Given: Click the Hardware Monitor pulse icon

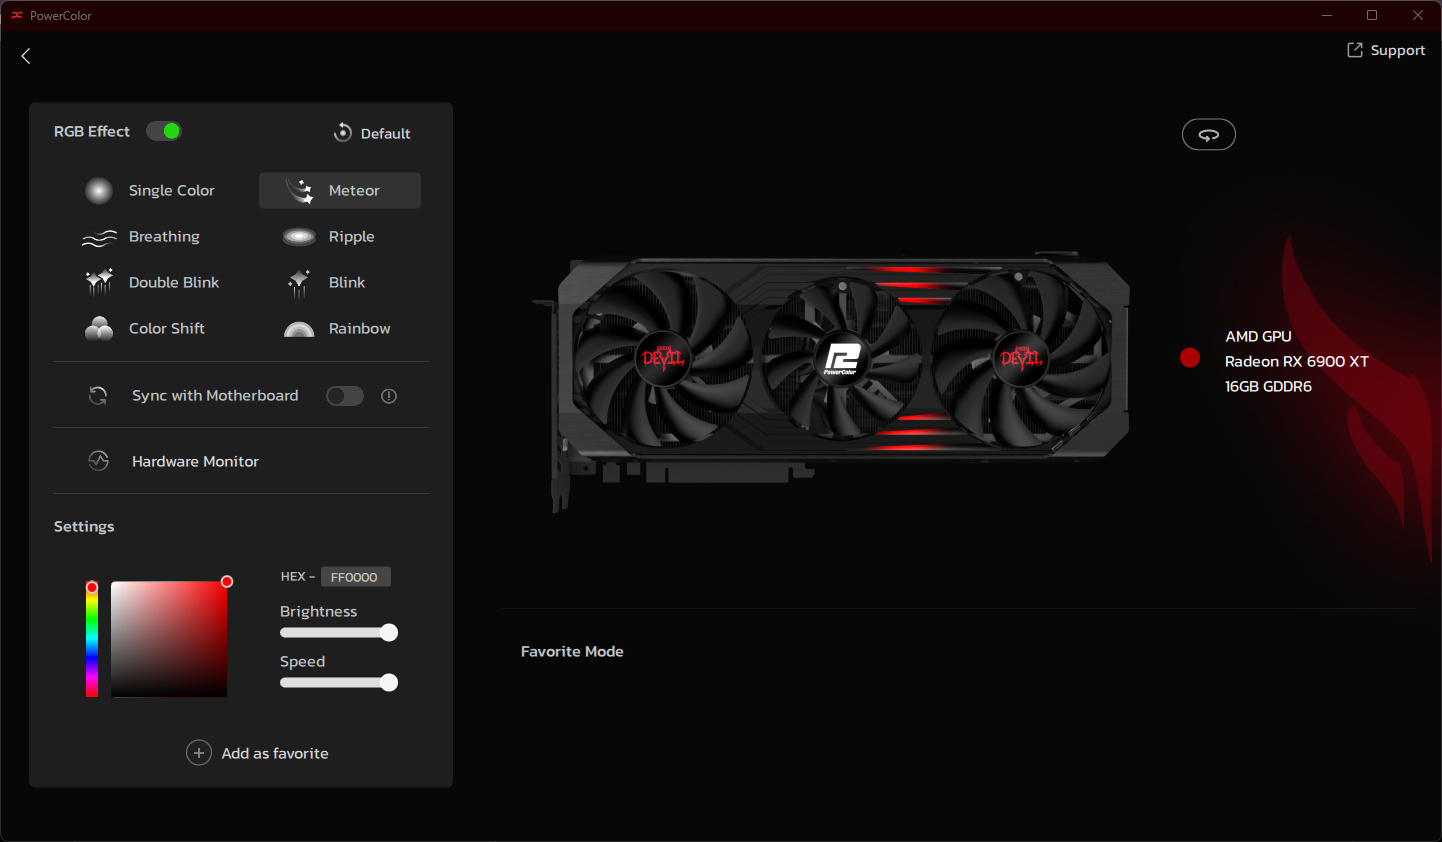Looking at the screenshot, I should click(x=98, y=461).
